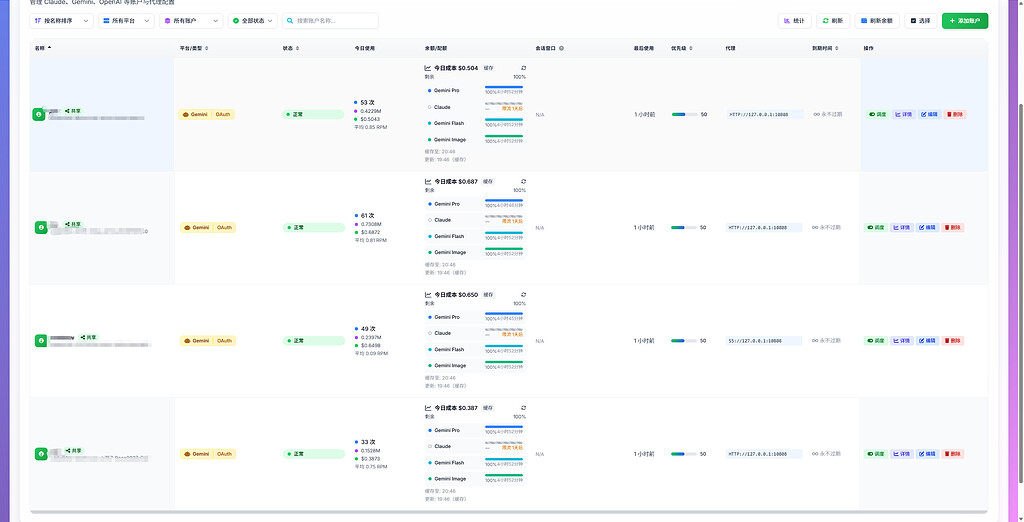Click green account icon in 61 次 row
Viewport: 1024px width, 522px height.
pyautogui.click(x=40, y=227)
